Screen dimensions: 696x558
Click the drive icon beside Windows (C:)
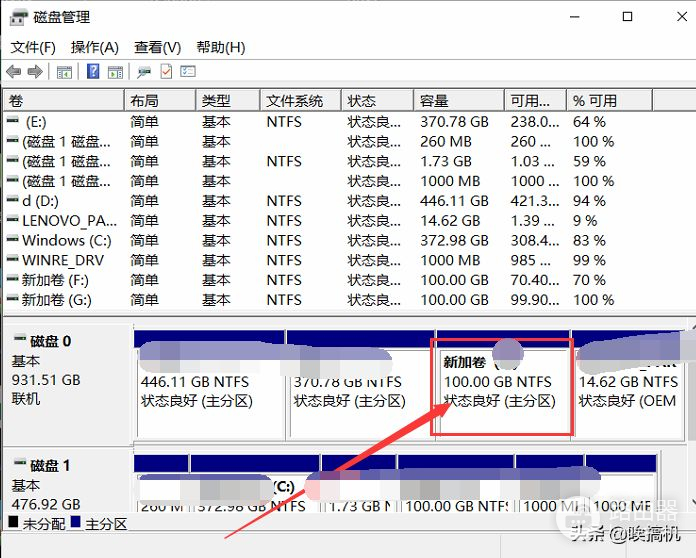click(x=13, y=239)
